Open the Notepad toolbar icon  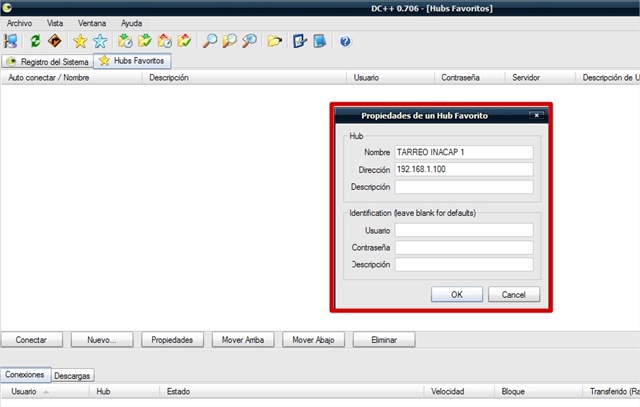(x=320, y=41)
